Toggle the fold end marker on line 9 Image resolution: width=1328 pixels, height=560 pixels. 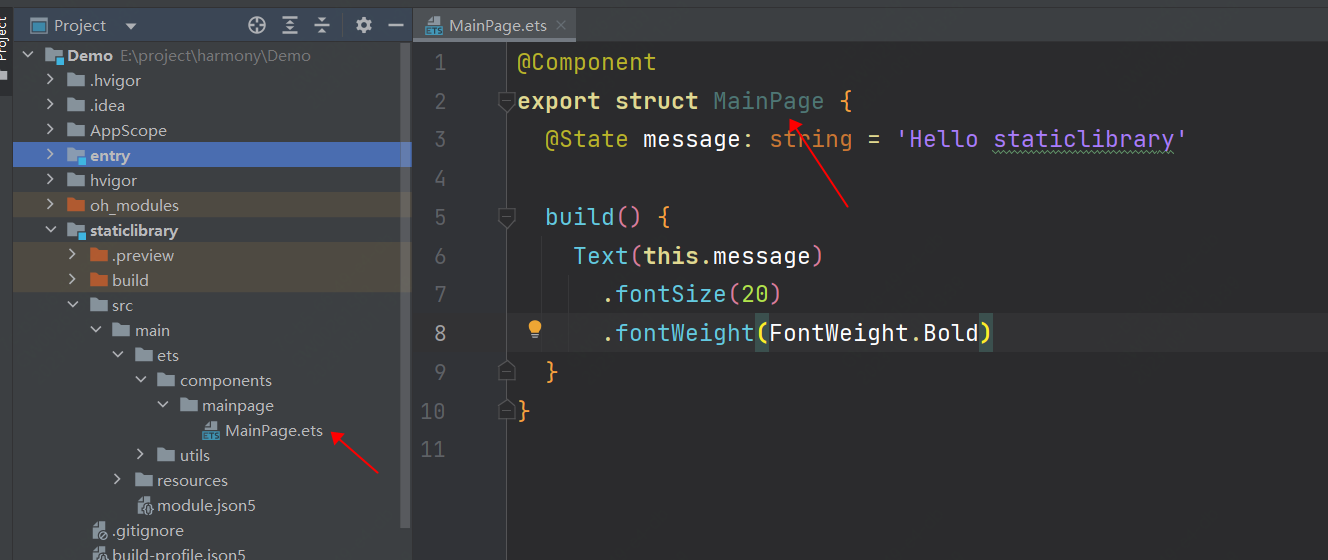[507, 371]
